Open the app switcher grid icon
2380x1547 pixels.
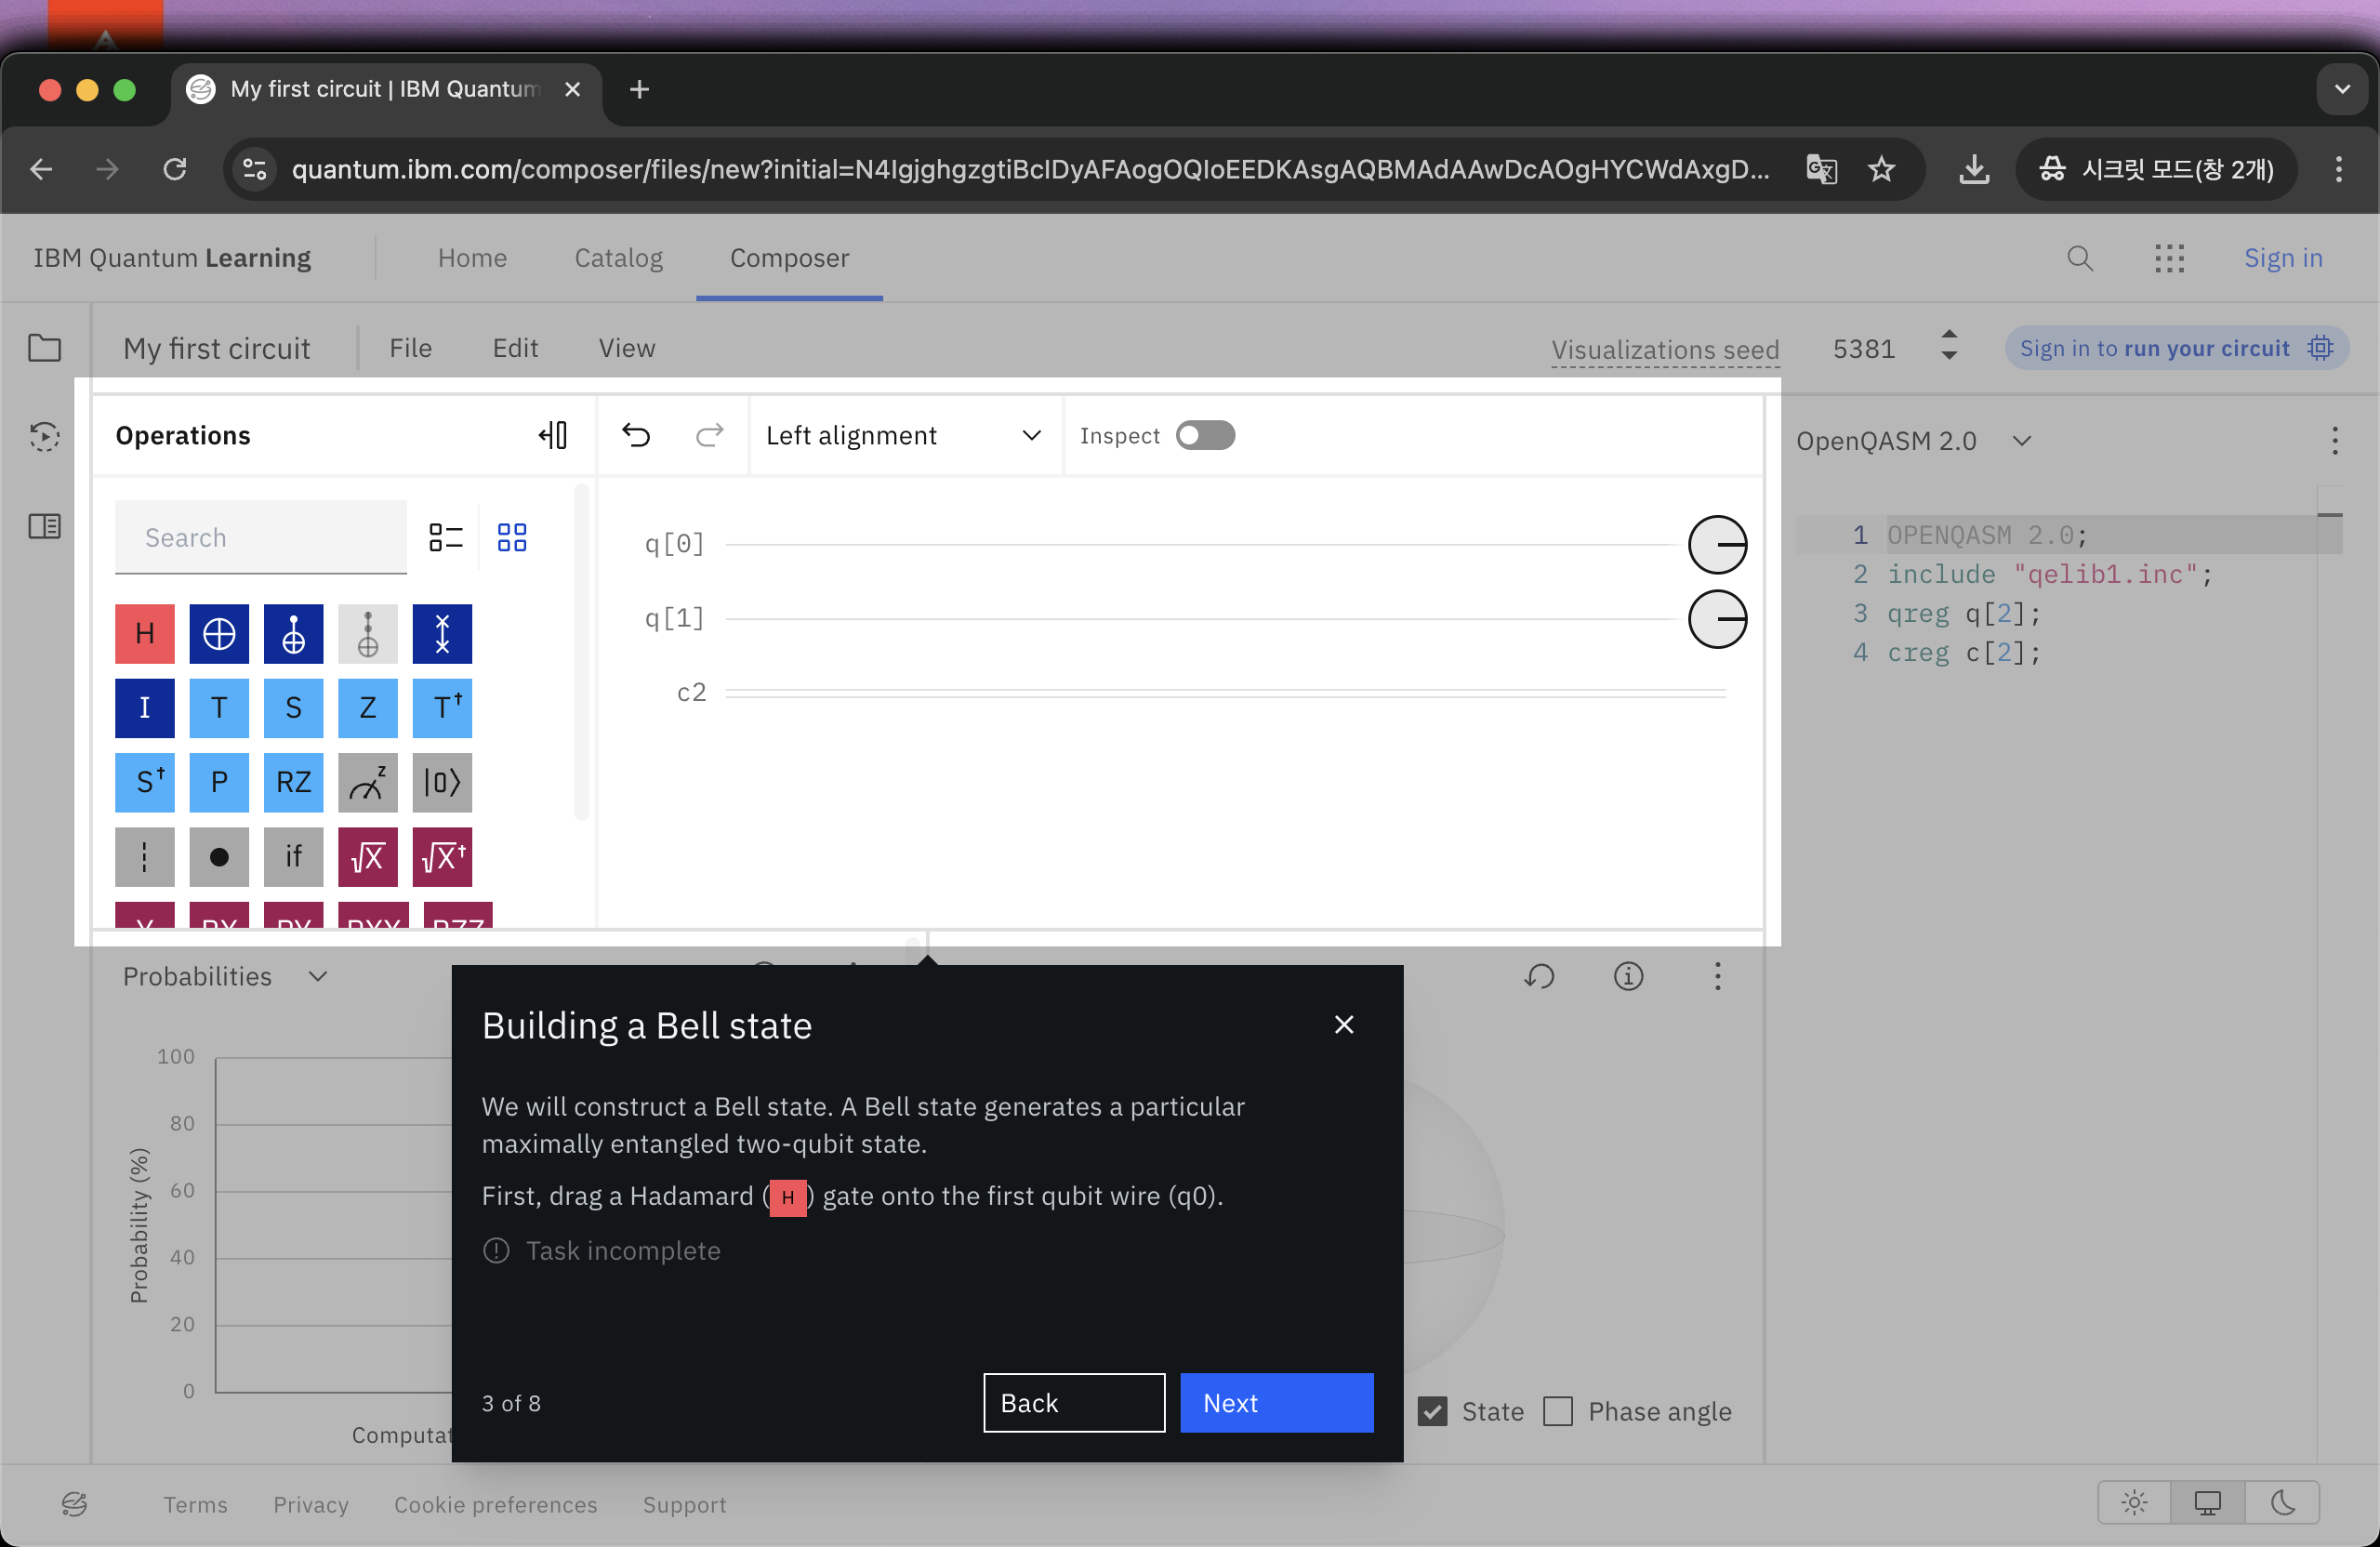coord(2169,258)
